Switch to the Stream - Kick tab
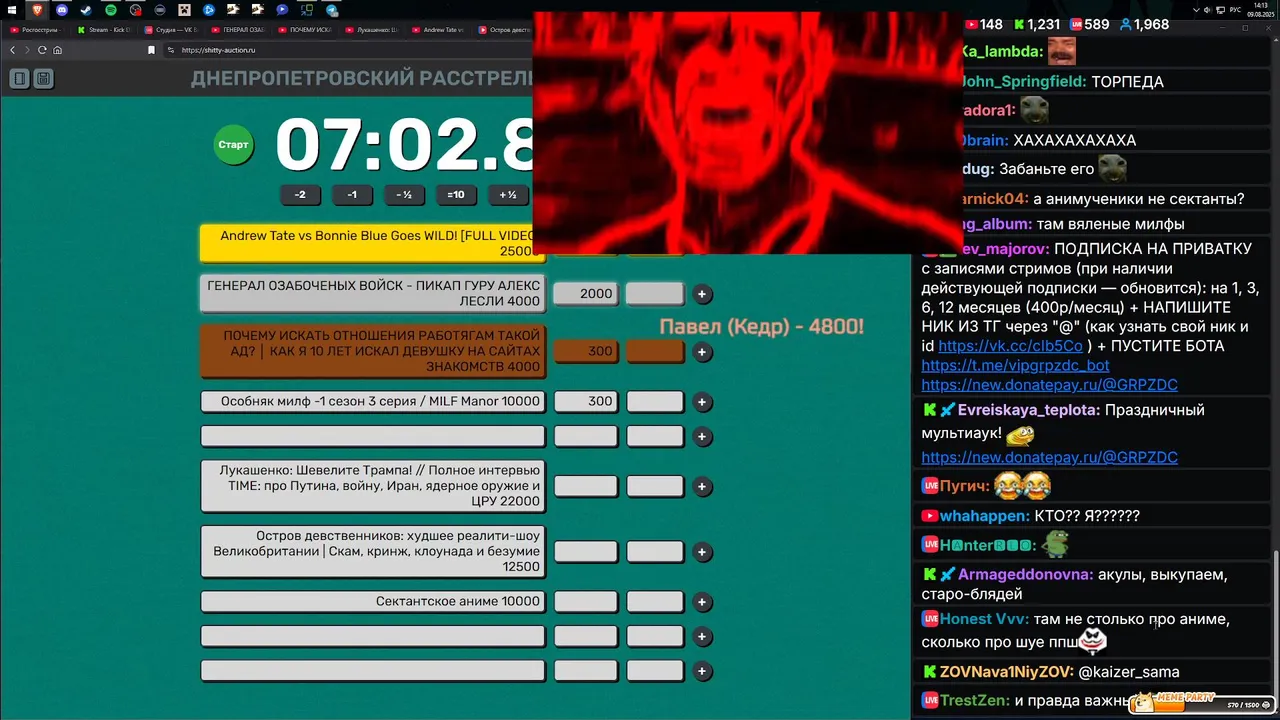 click(x=104, y=30)
